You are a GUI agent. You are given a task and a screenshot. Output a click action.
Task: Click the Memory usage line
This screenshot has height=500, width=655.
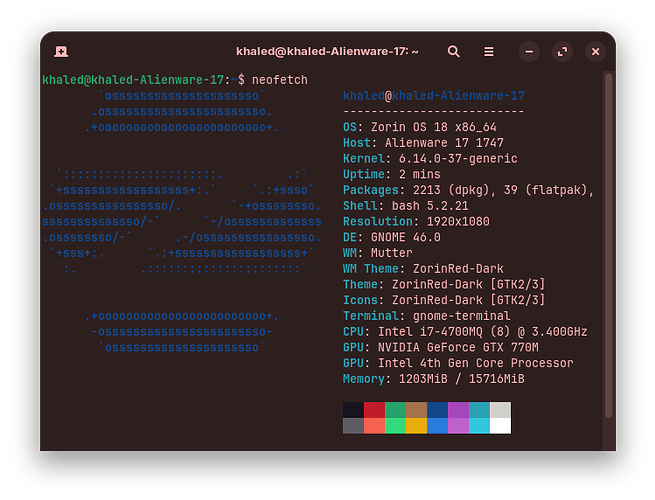pos(433,379)
